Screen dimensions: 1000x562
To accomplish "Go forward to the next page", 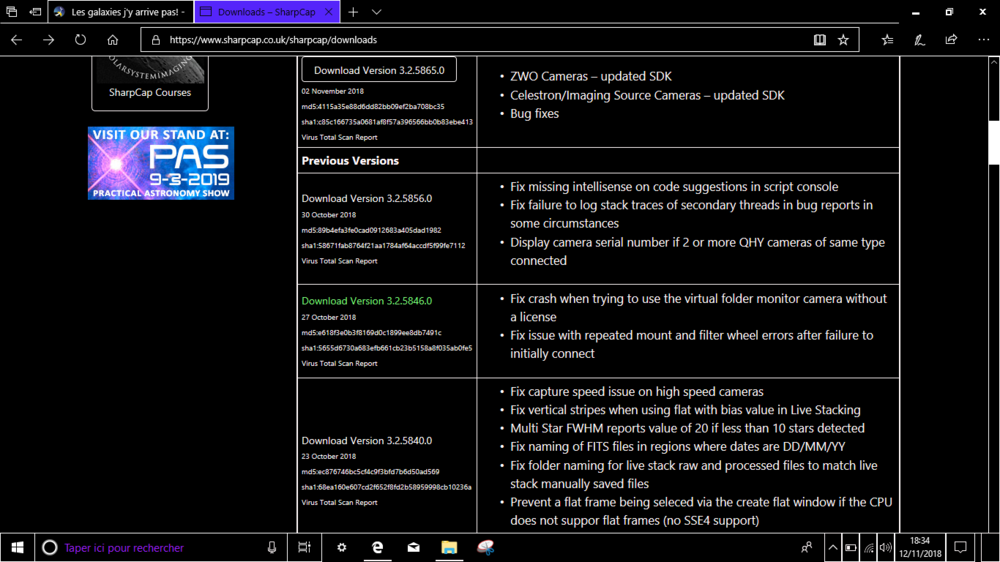I will point(48,40).
